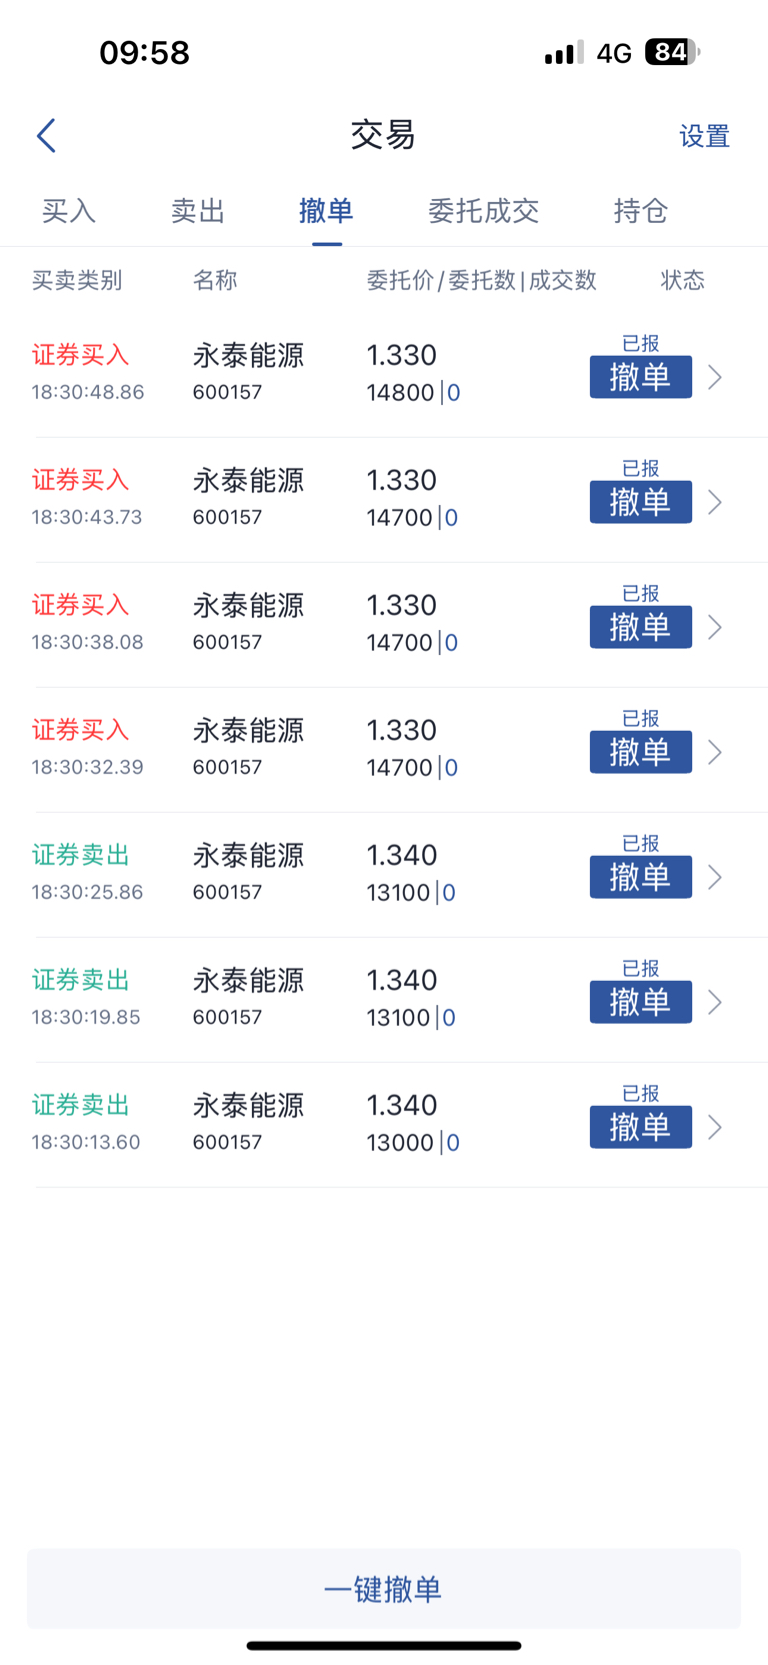768x1665 pixels.
Task: Select the 18:30:19.85 证券卖出 order row
Action: (x=384, y=1000)
